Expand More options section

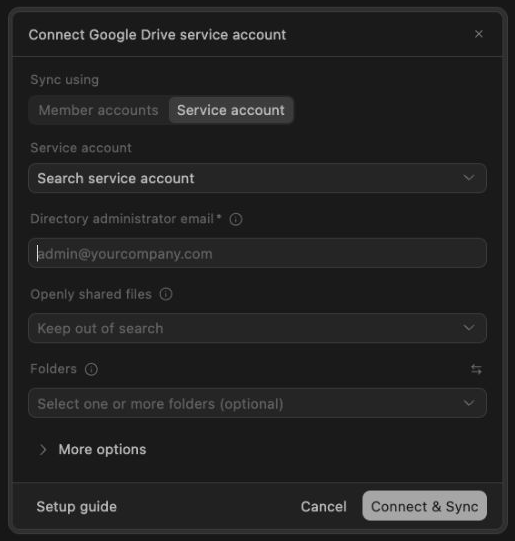(92, 450)
